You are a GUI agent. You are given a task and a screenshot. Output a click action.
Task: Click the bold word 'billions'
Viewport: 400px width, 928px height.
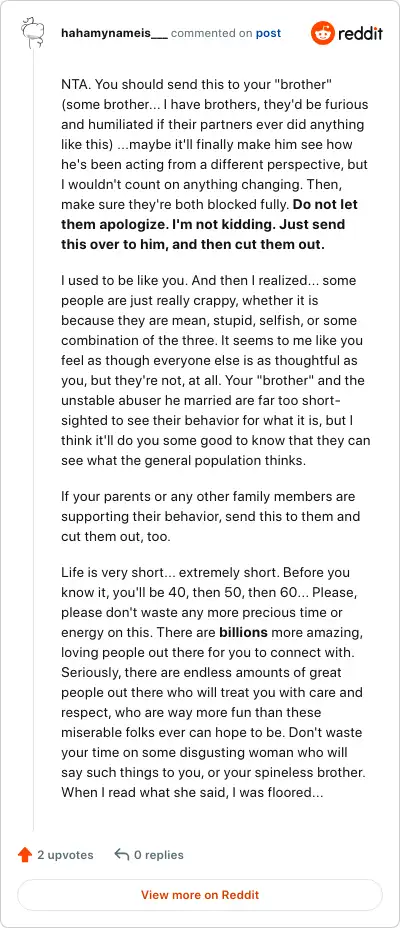243,632
